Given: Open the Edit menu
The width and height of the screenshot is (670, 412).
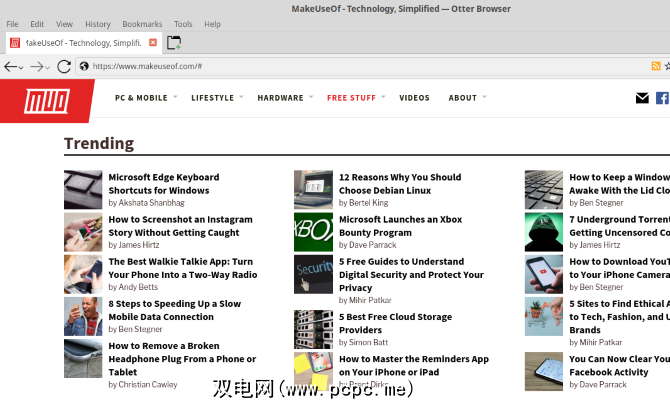Looking at the screenshot, I should coord(37,24).
